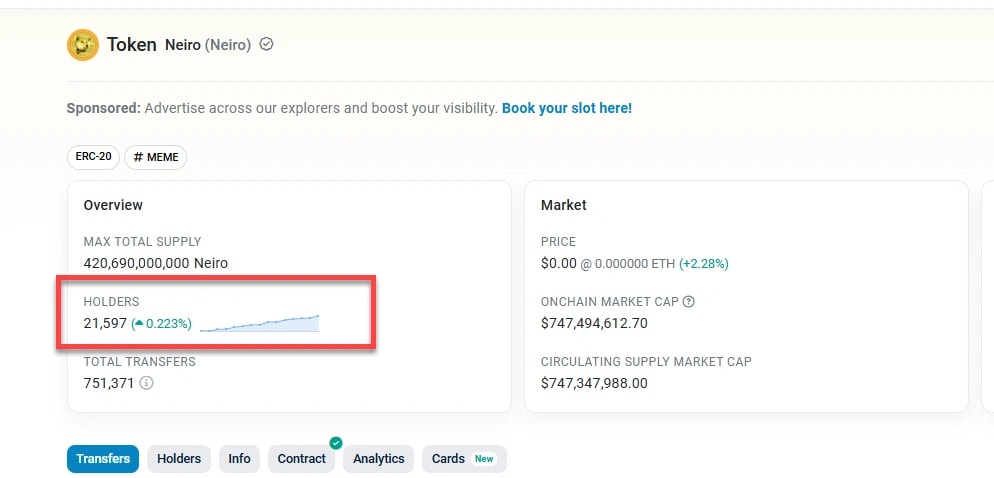Show the Analytics tab
The height and width of the screenshot is (478, 994).
378,459
